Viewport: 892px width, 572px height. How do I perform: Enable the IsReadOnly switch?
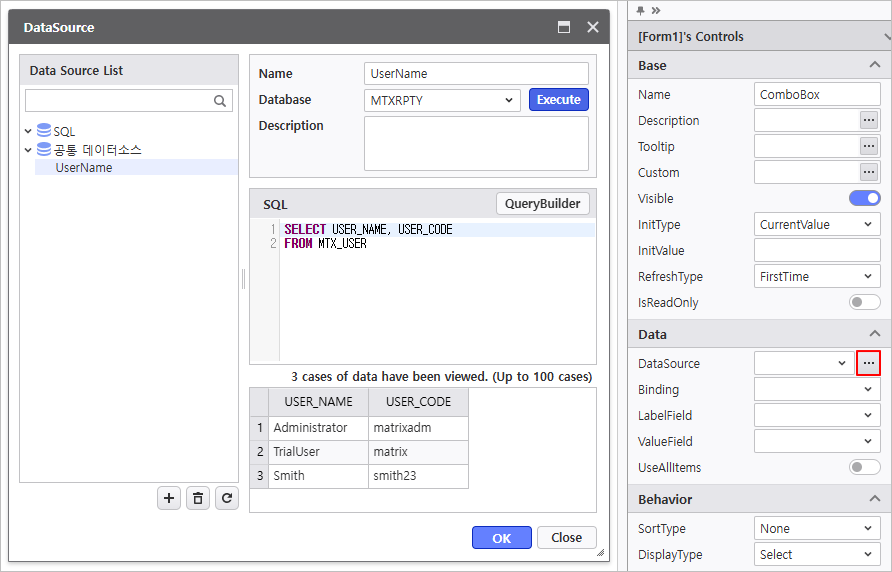tap(865, 302)
